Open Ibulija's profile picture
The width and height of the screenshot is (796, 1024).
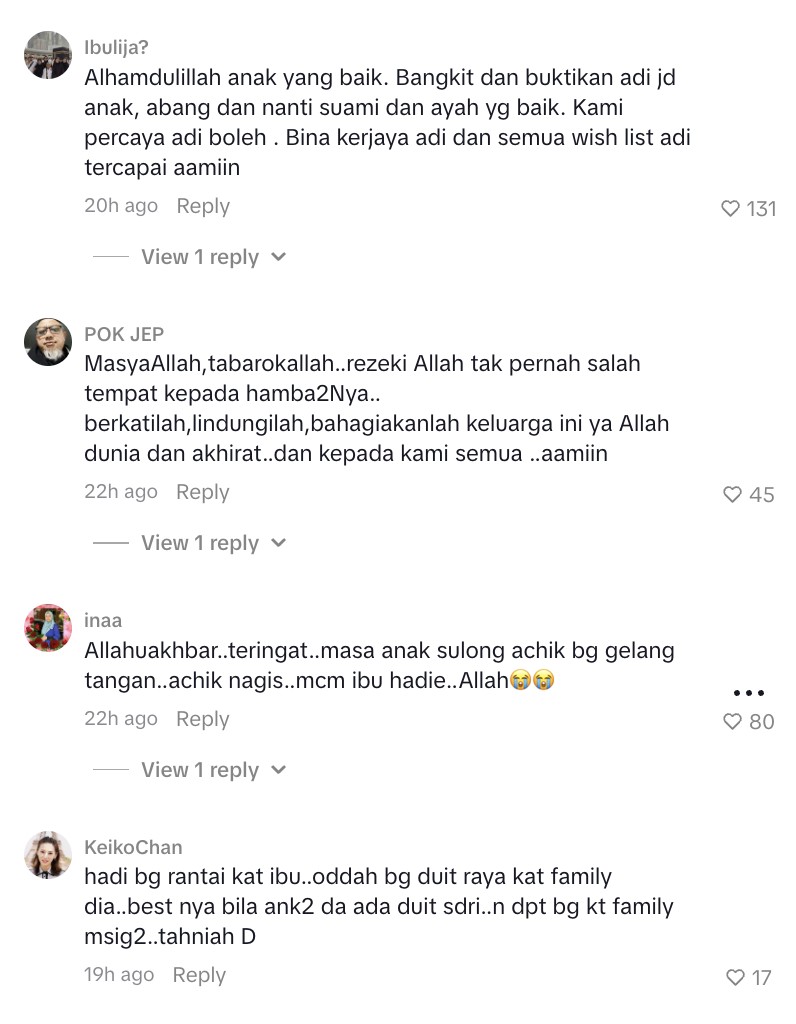click(x=48, y=55)
